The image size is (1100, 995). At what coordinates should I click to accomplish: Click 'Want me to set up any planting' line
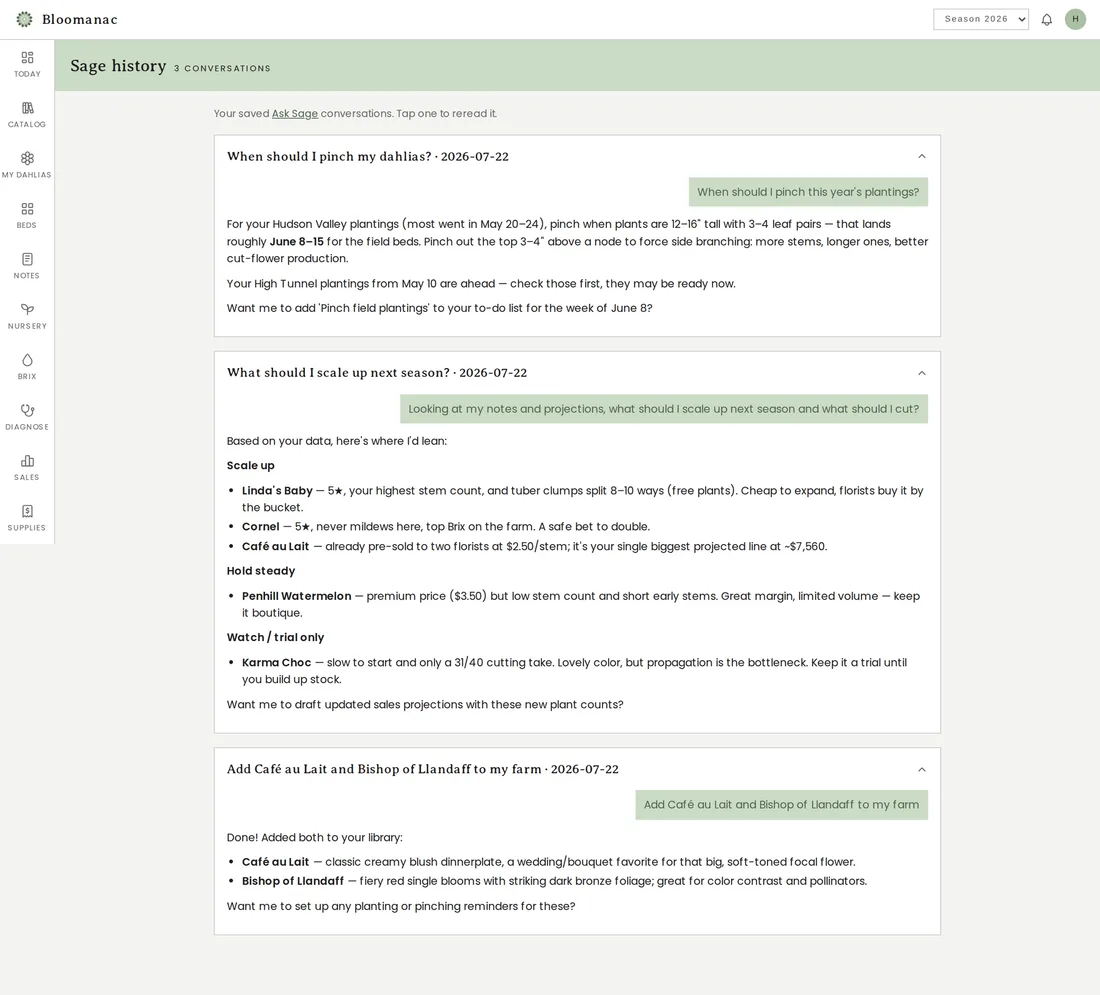coord(401,906)
